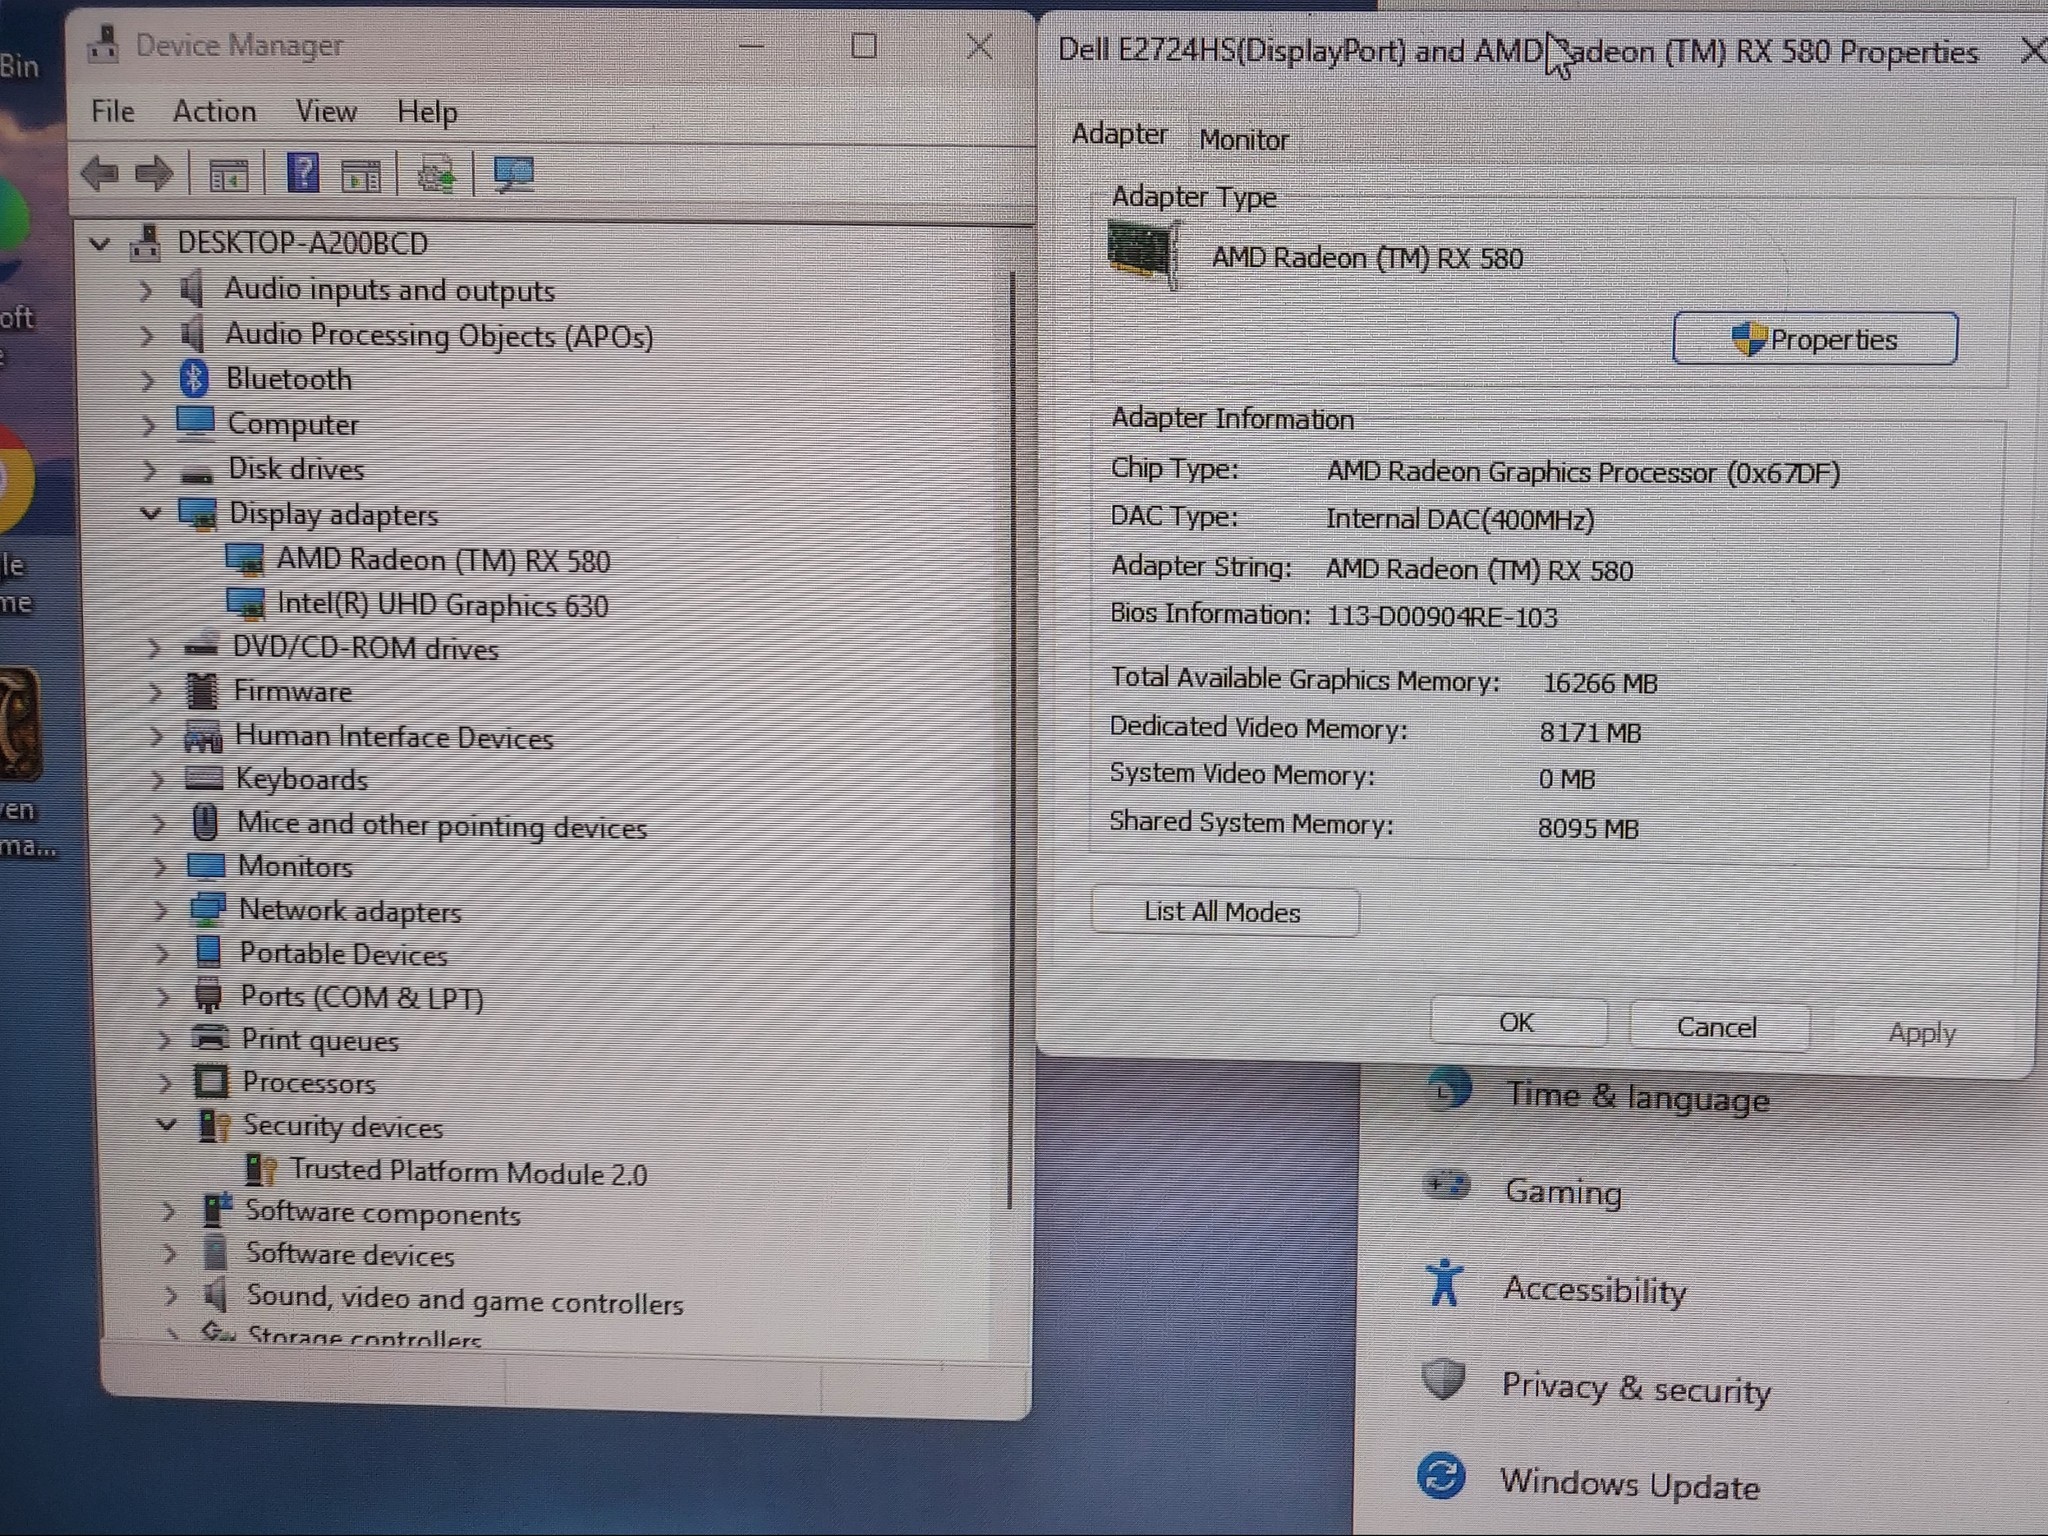Click the Update device driver toolbar icon
The width and height of the screenshot is (2048, 1536).
click(x=436, y=176)
